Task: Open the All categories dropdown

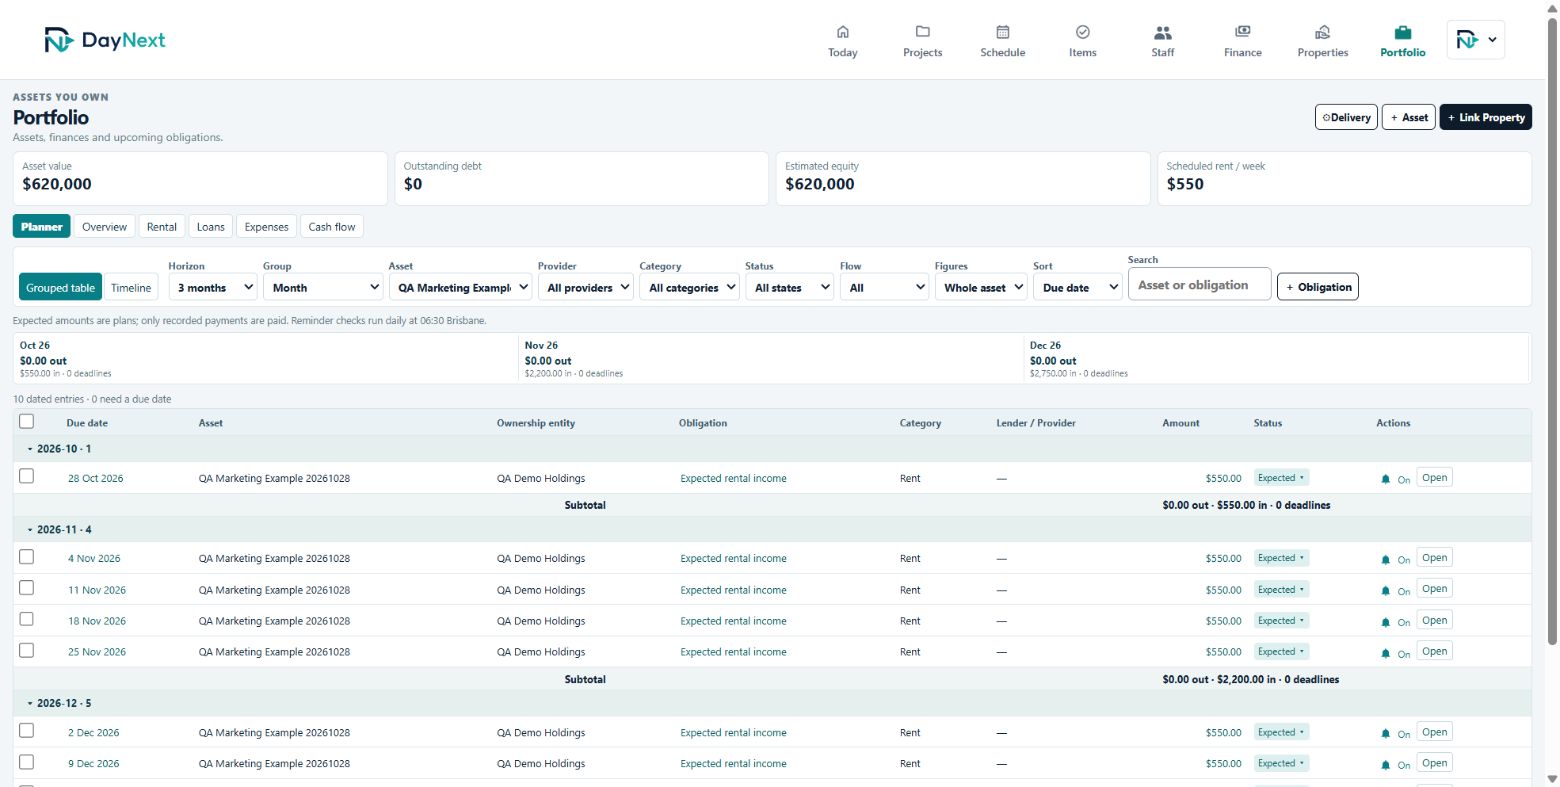Action: 689,287
